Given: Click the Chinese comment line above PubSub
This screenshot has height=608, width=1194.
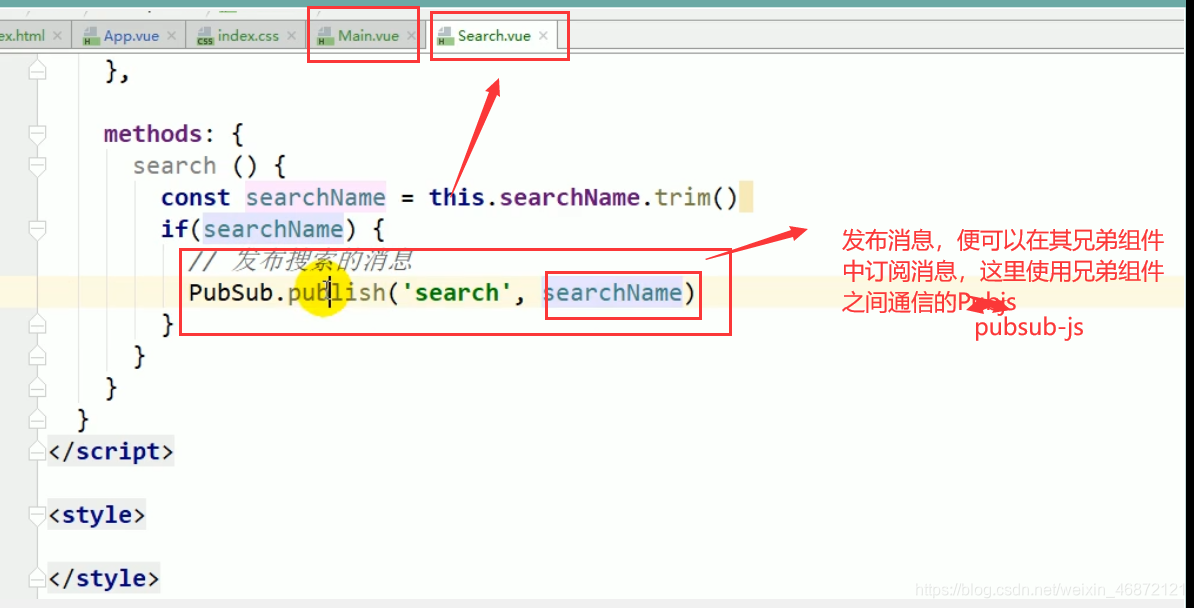Looking at the screenshot, I should point(300,261).
